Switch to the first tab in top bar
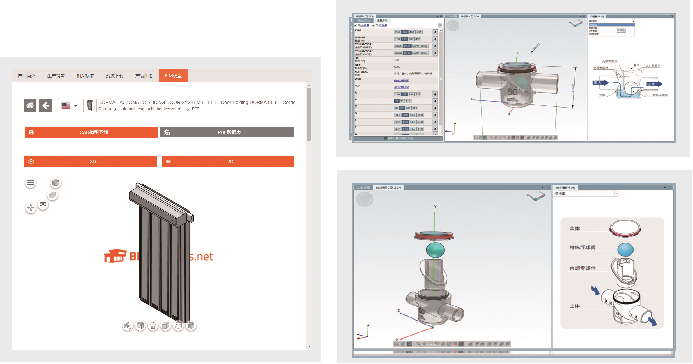Image resolution: width=693 pixels, height=364 pixels. [x=26, y=76]
